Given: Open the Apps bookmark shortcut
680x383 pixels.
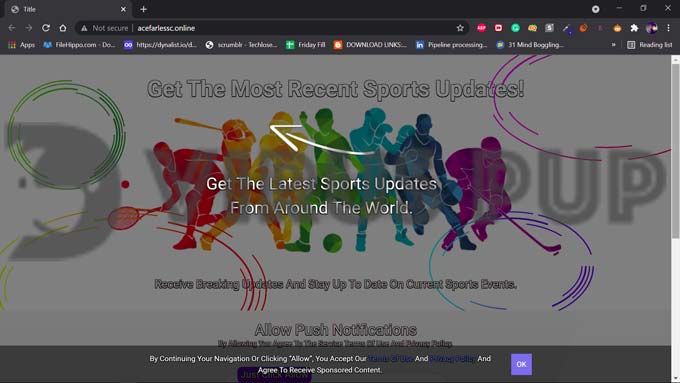Looking at the screenshot, I should (22, 45).
